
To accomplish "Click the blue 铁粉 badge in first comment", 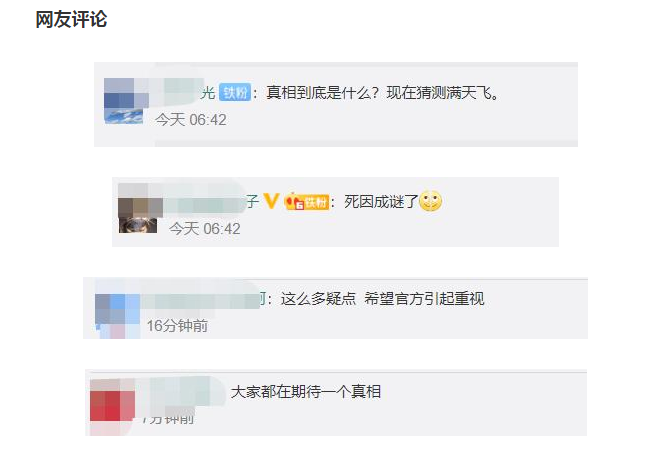I will (235, 92).
